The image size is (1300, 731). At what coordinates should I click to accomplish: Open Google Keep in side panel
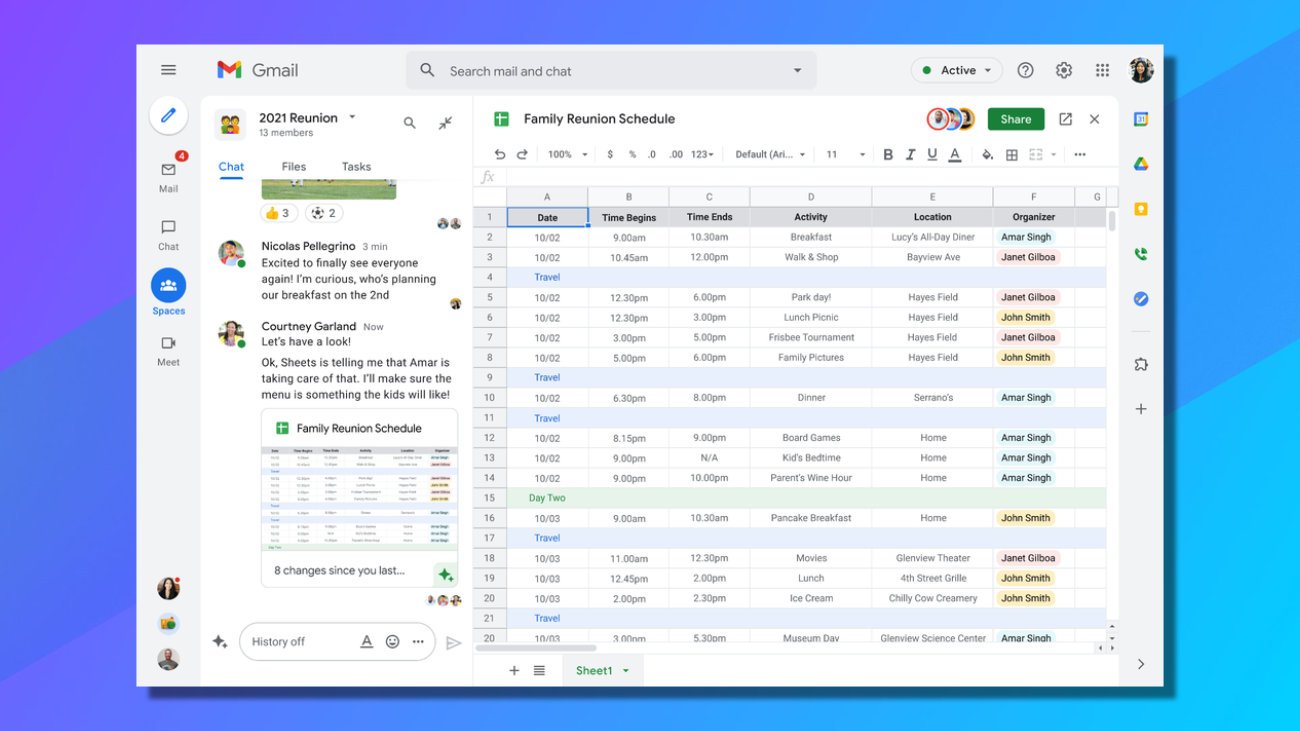tap(1141, 209)
